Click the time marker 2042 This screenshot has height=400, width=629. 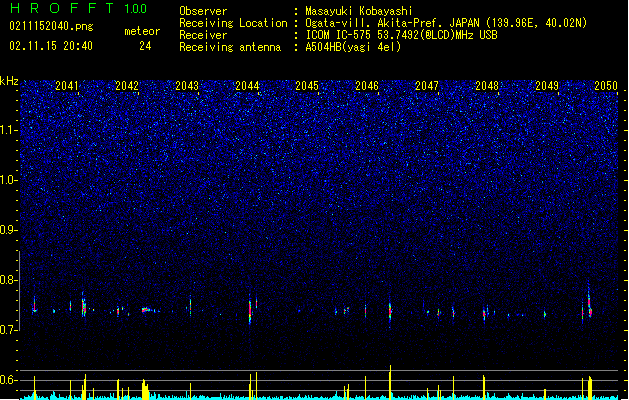(x=127, y=85)
